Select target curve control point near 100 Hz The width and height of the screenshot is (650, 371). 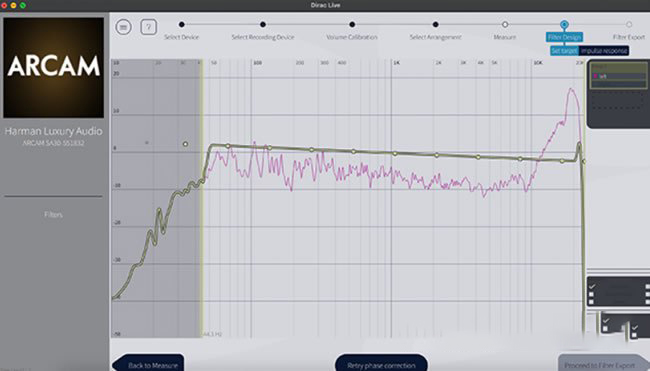[269, 148]
